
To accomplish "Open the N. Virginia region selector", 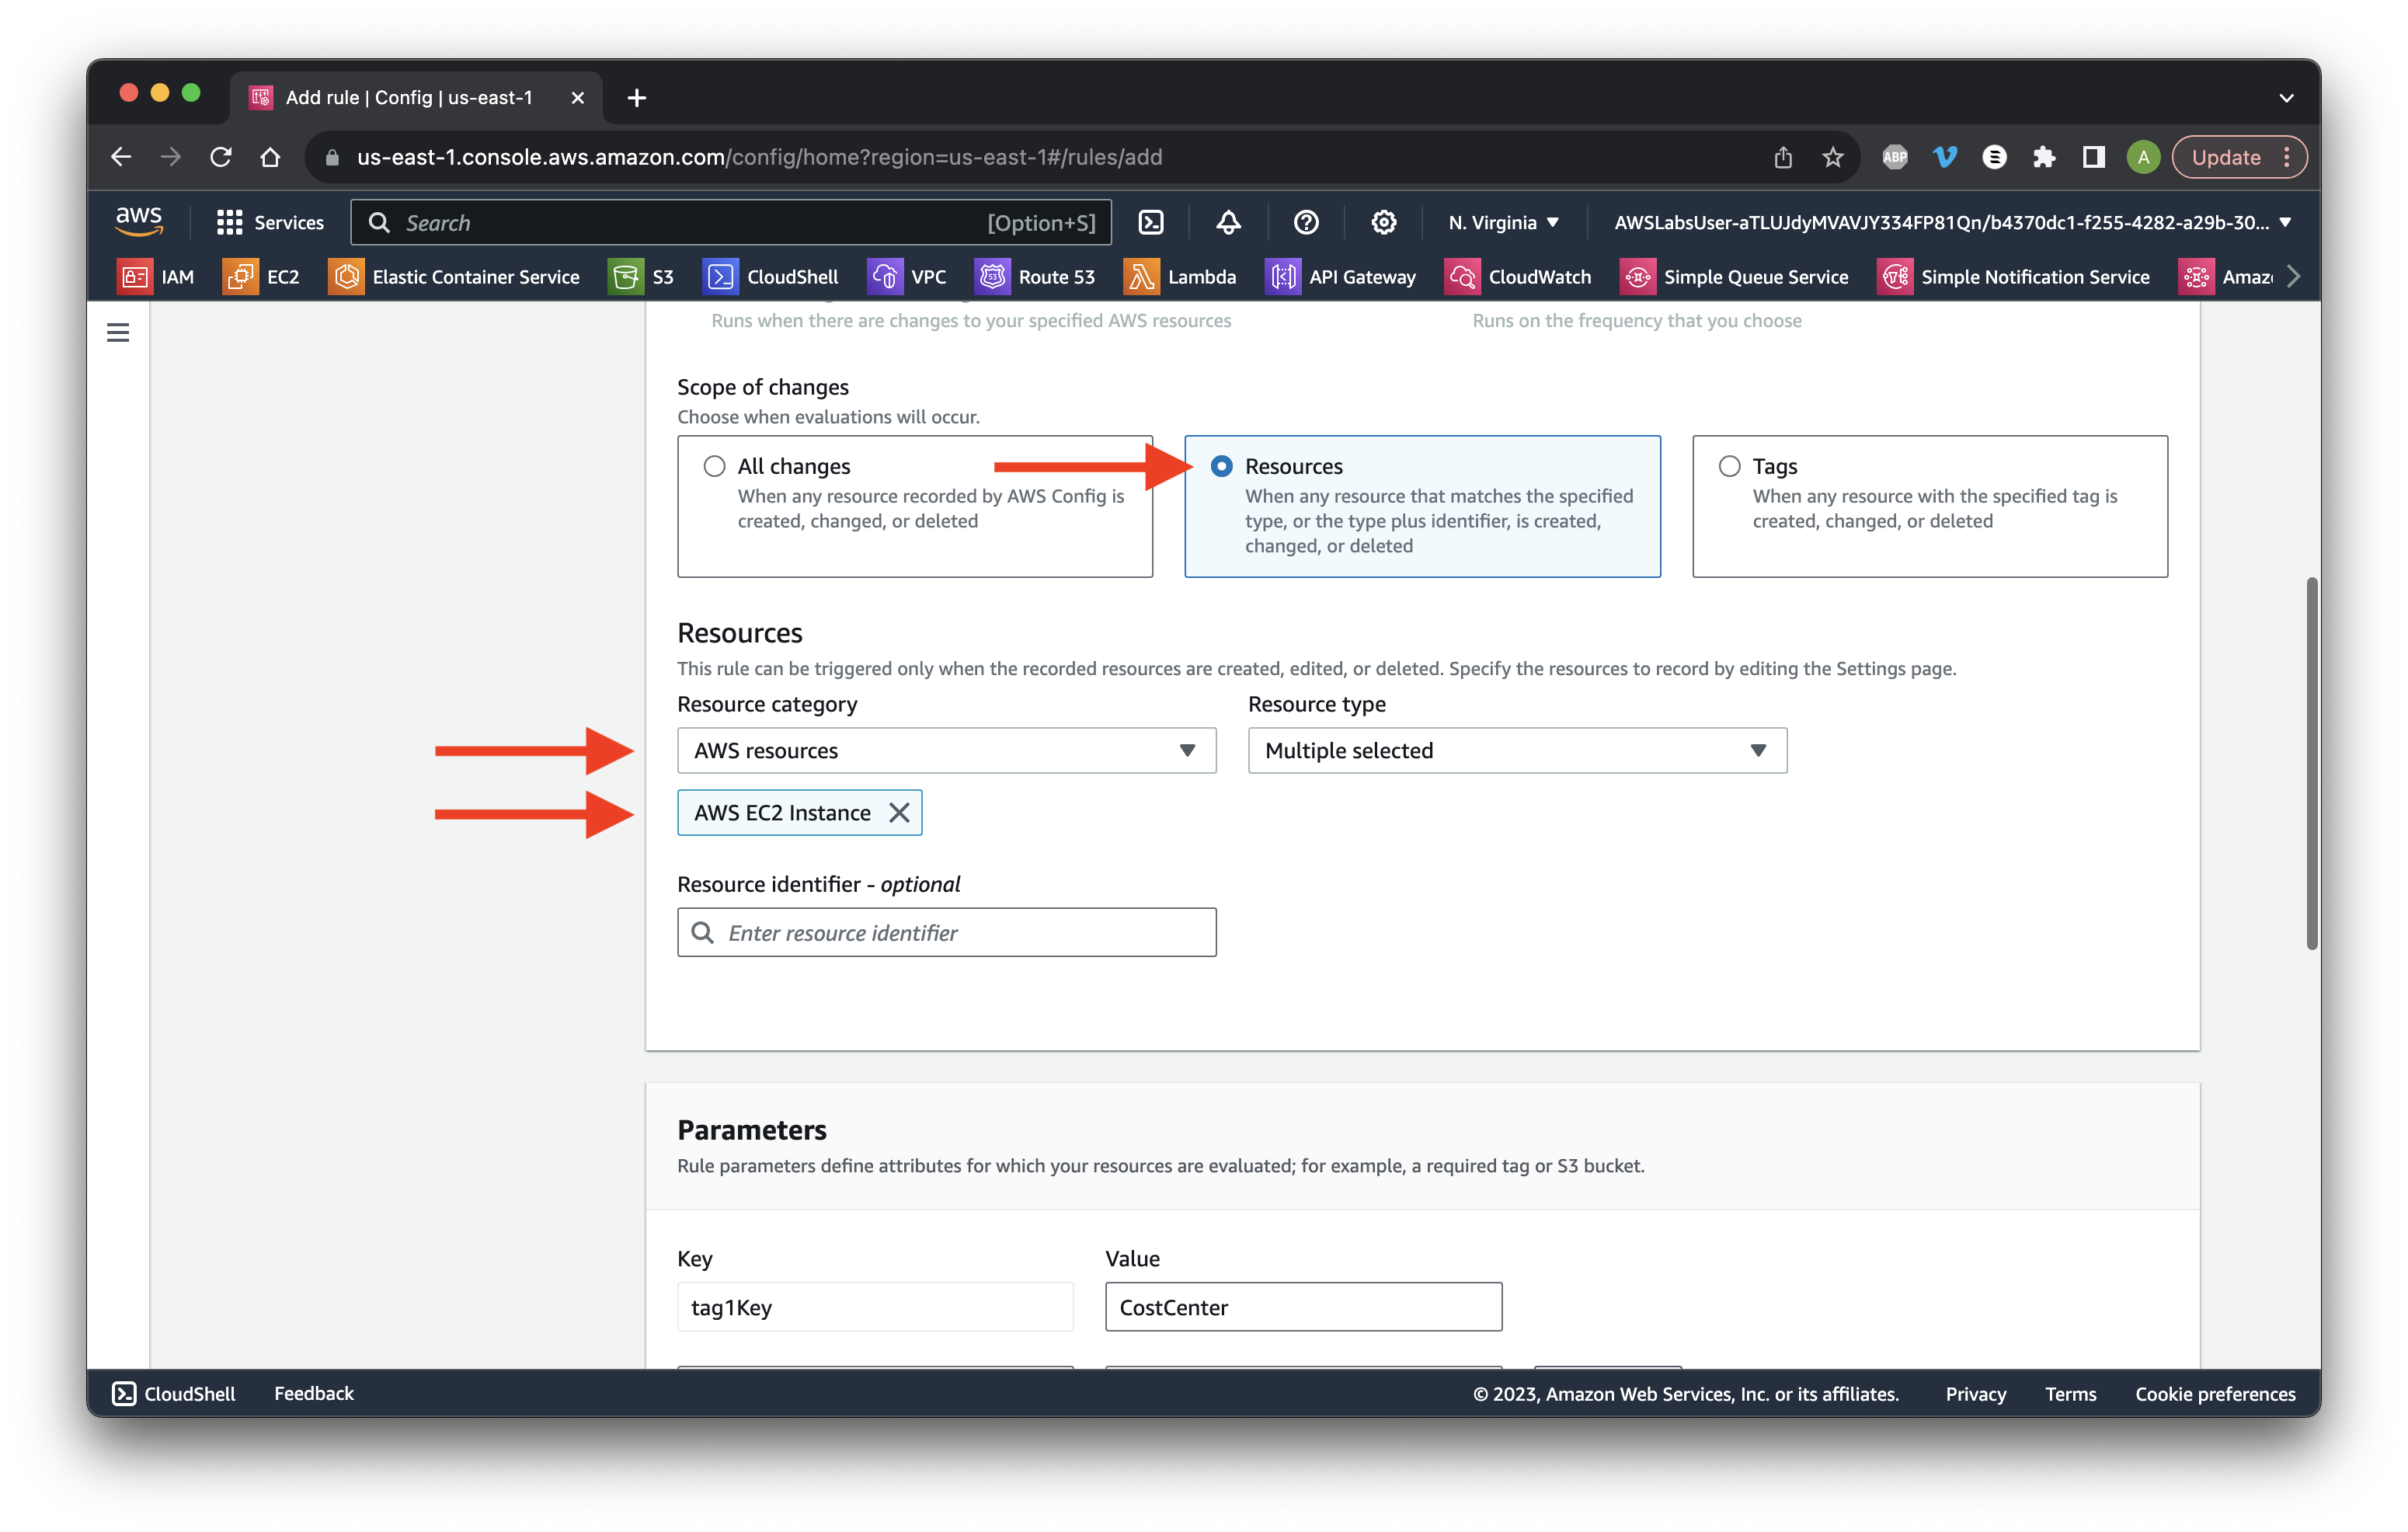I will pyautogui.click(x=1503, y=222).
